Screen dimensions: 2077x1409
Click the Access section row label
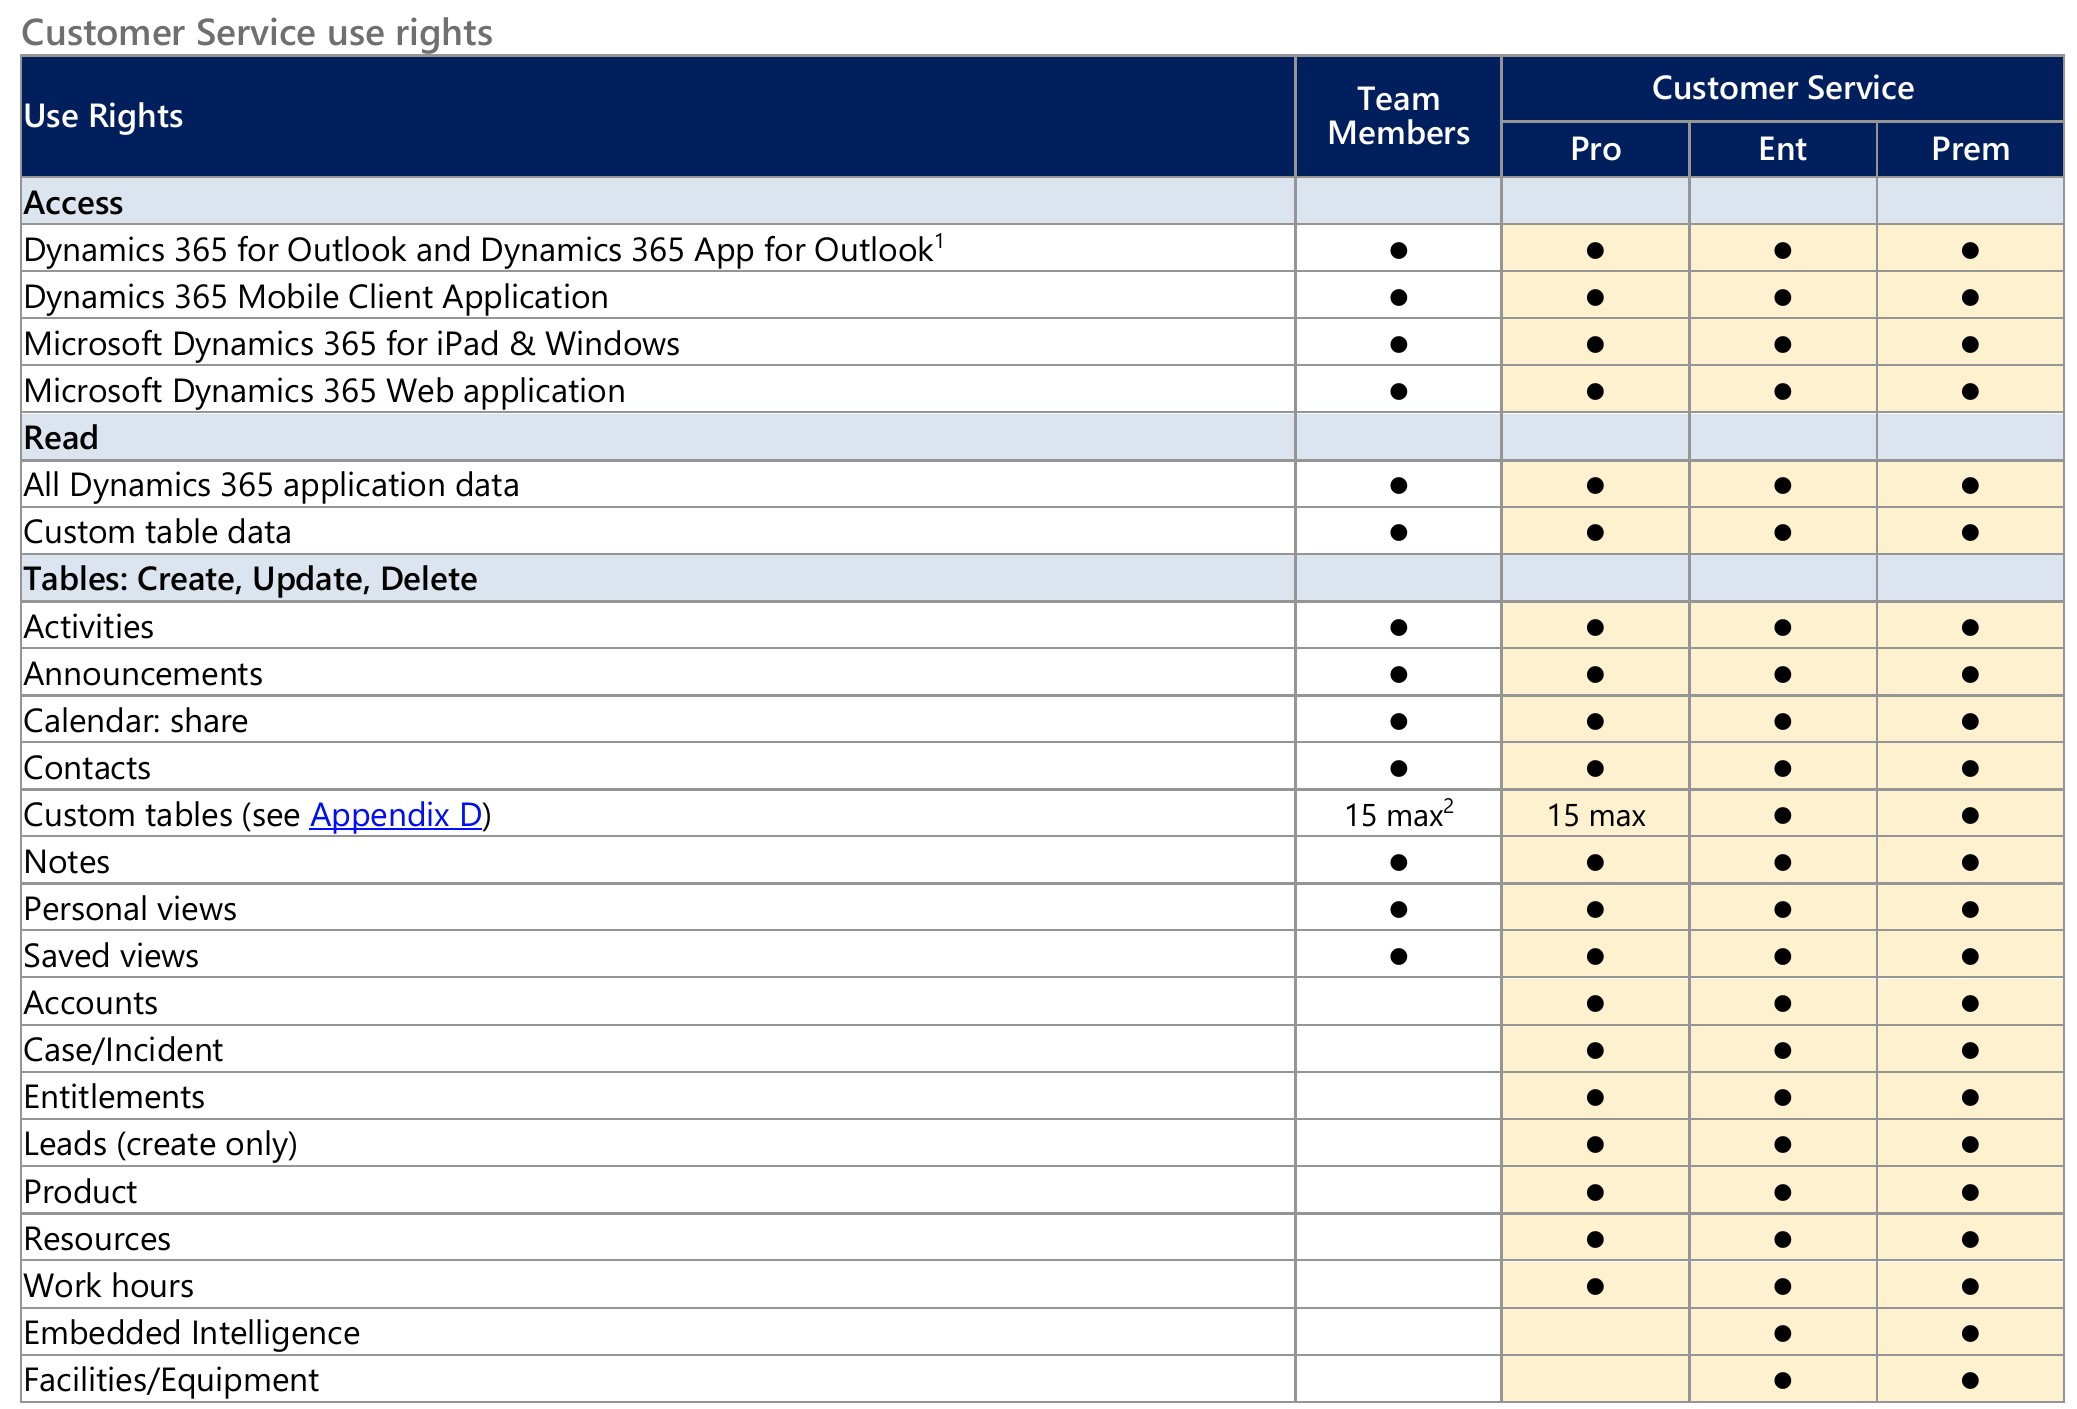tap(73, 203)
